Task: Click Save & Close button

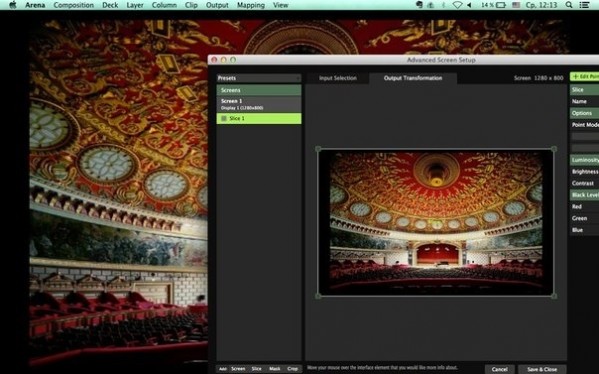Action: 542,369
